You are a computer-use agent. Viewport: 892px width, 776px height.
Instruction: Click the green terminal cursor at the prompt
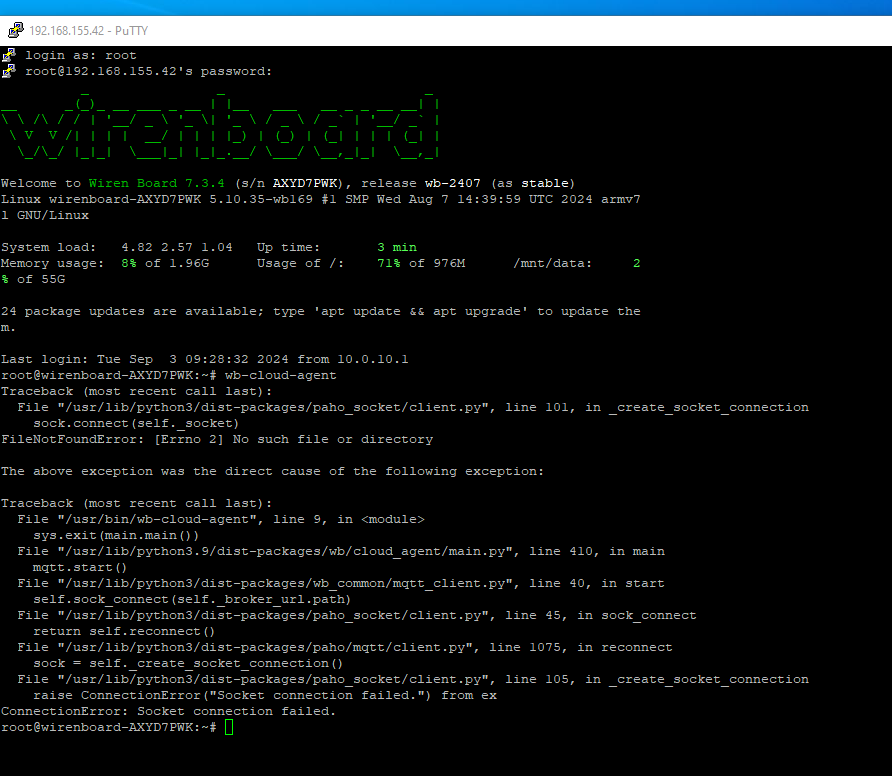pyautogui.click(x=229, y=727)
